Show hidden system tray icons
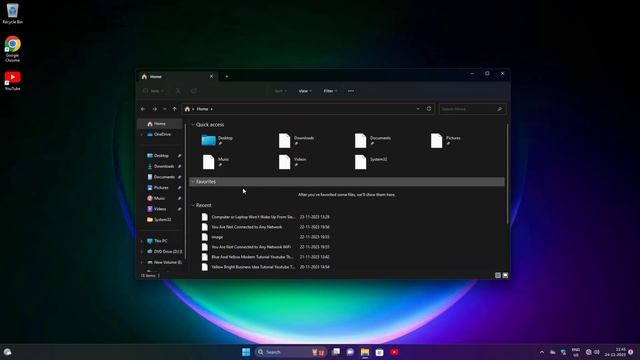Screen dimensions: 640x360 pyautogui.click(x=542, y=352)
